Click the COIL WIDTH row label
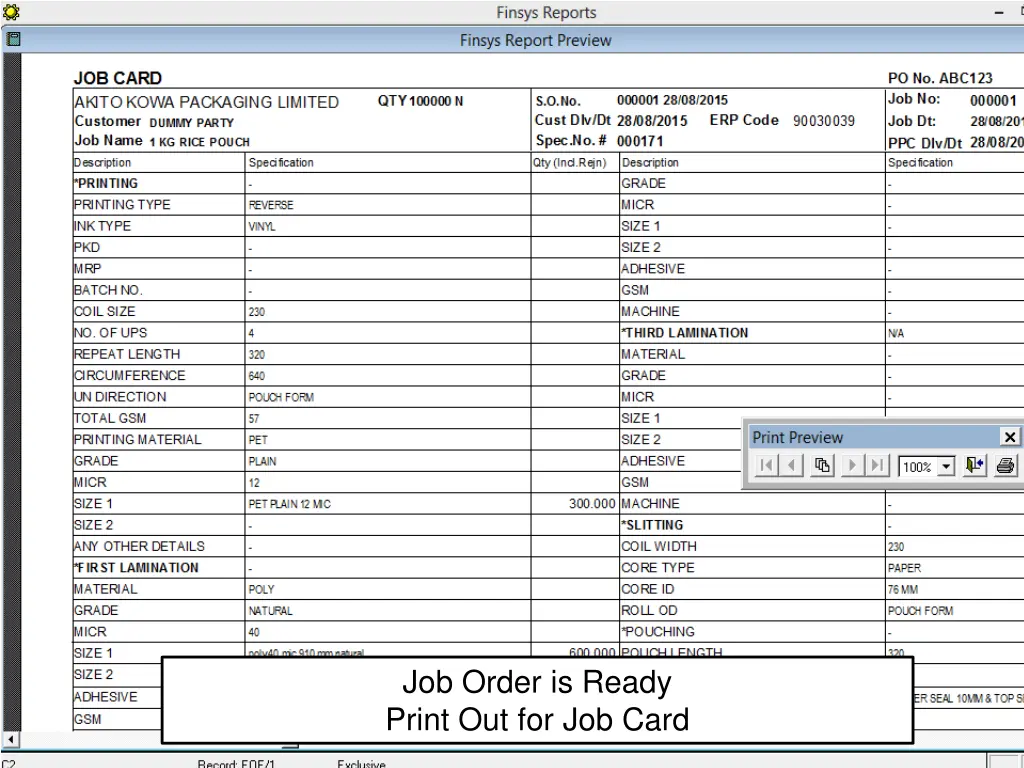The image size is (1024, 768). point(659,546)
